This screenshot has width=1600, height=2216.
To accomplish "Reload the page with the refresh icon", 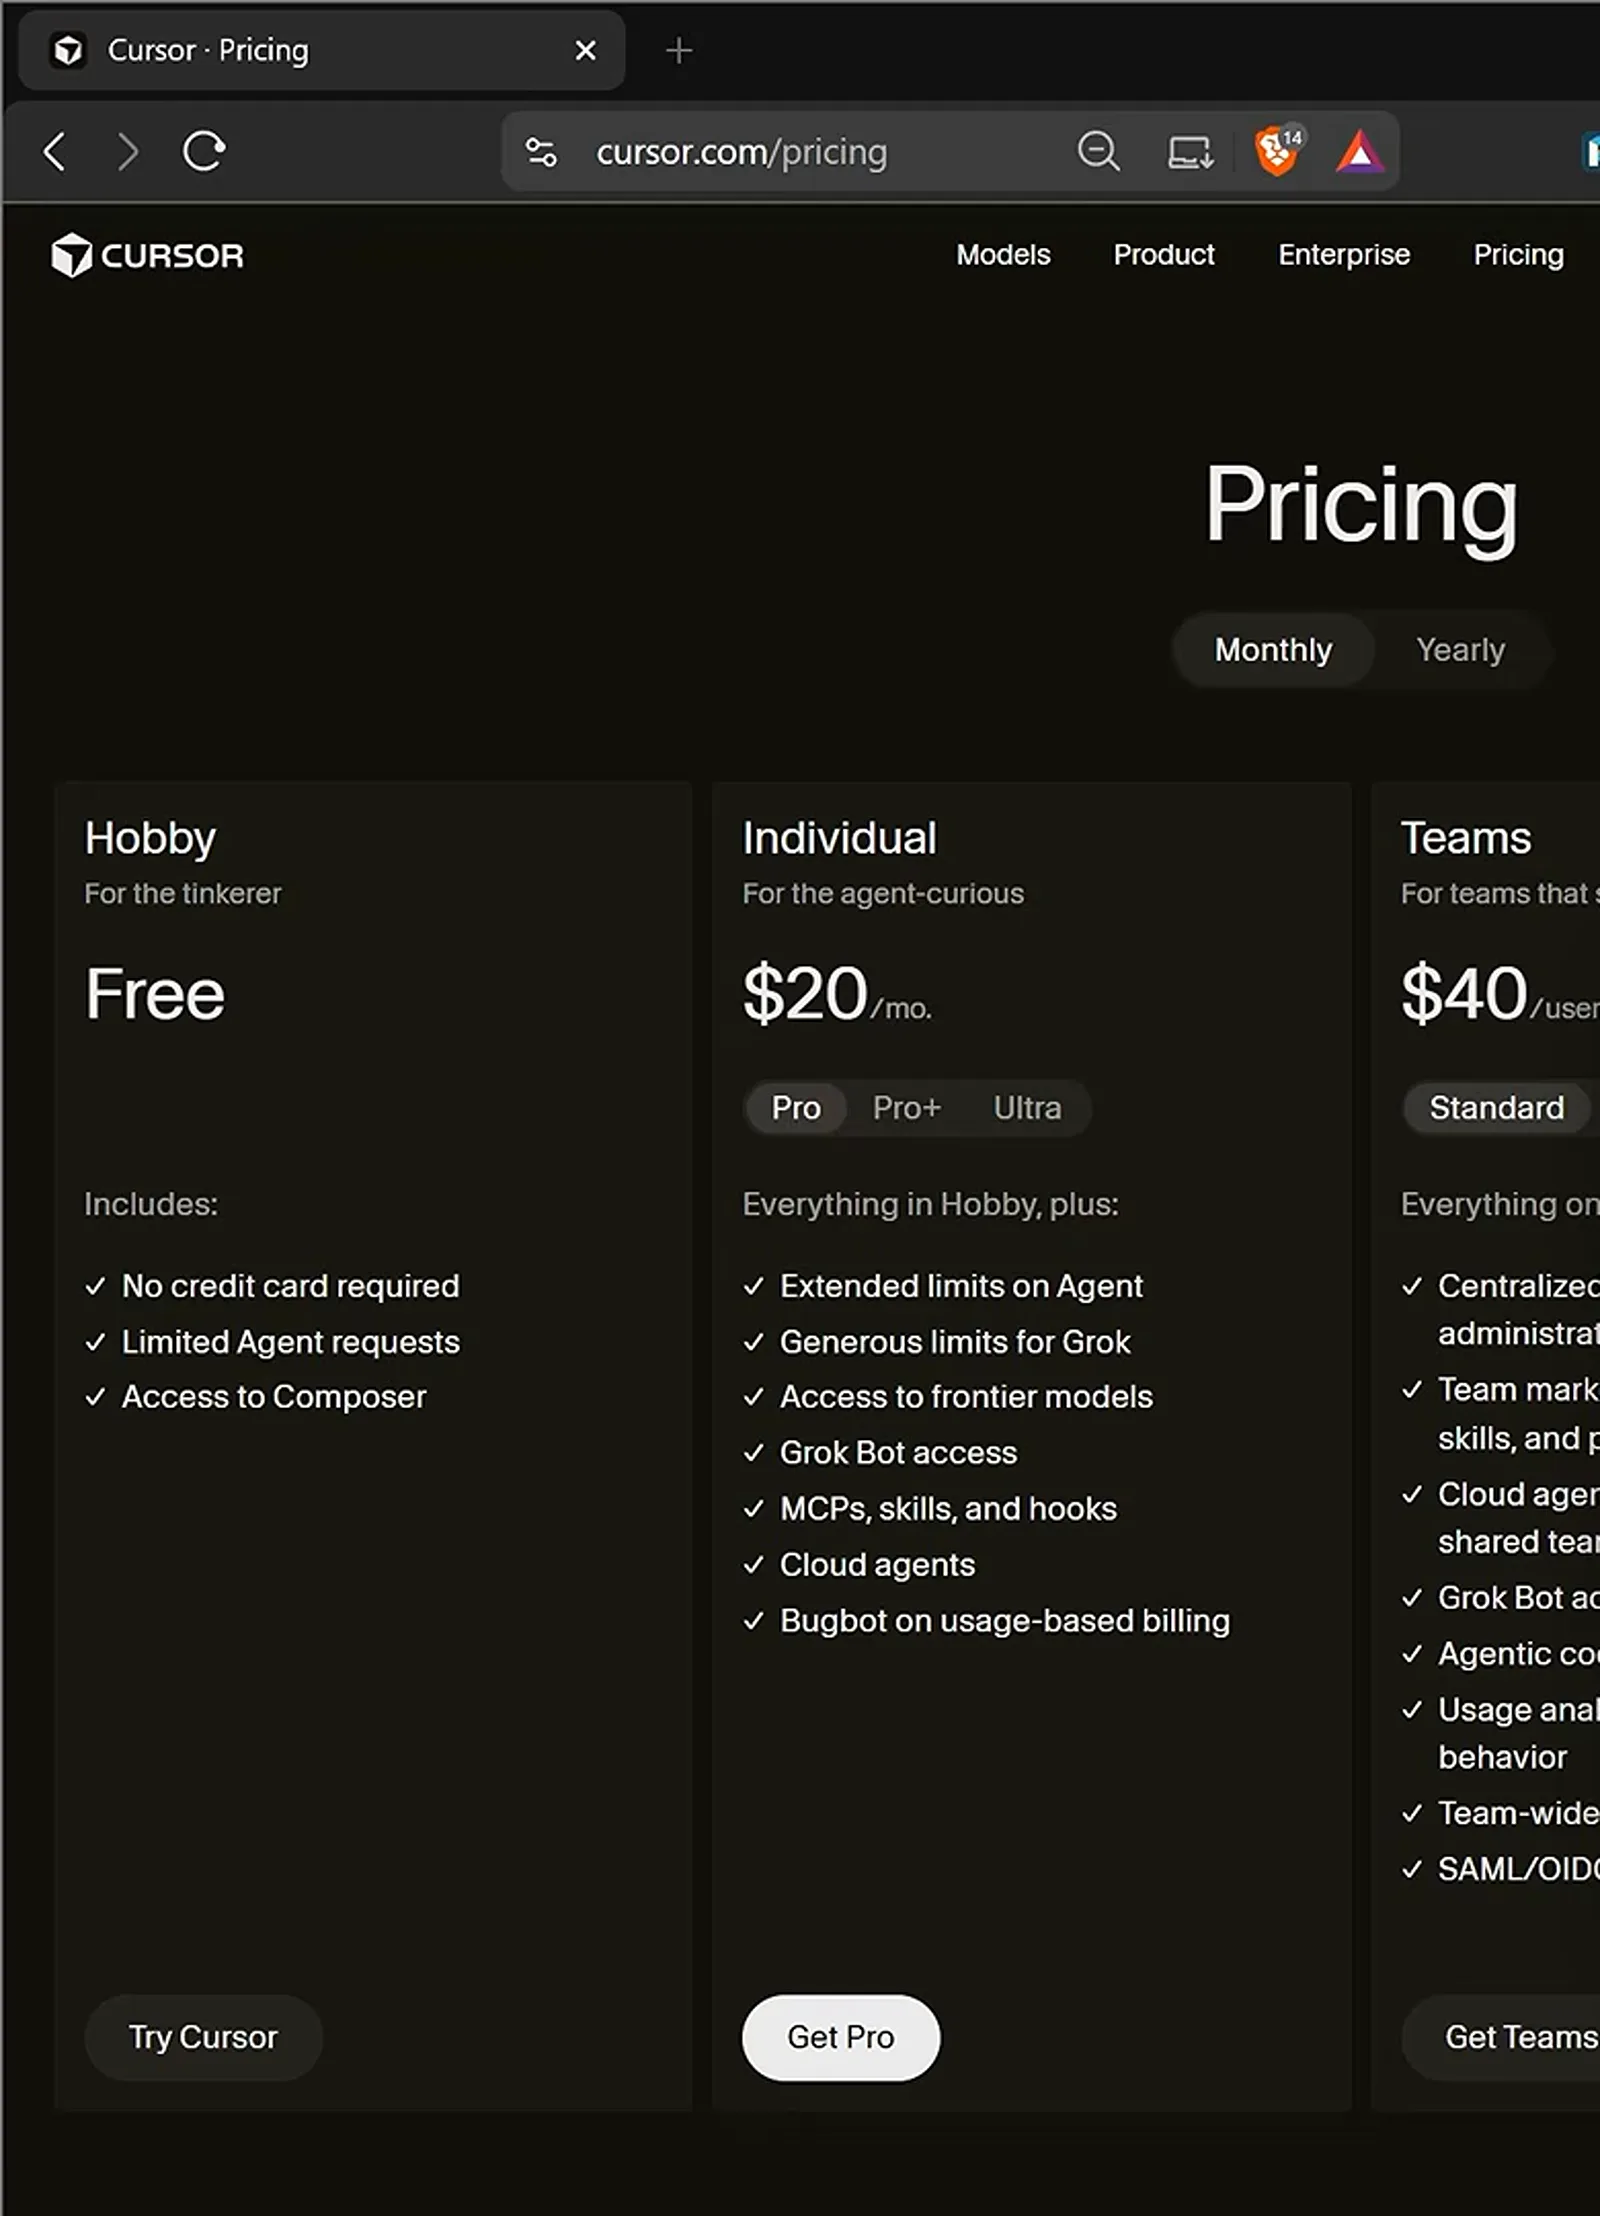I will tap(204, 152).
